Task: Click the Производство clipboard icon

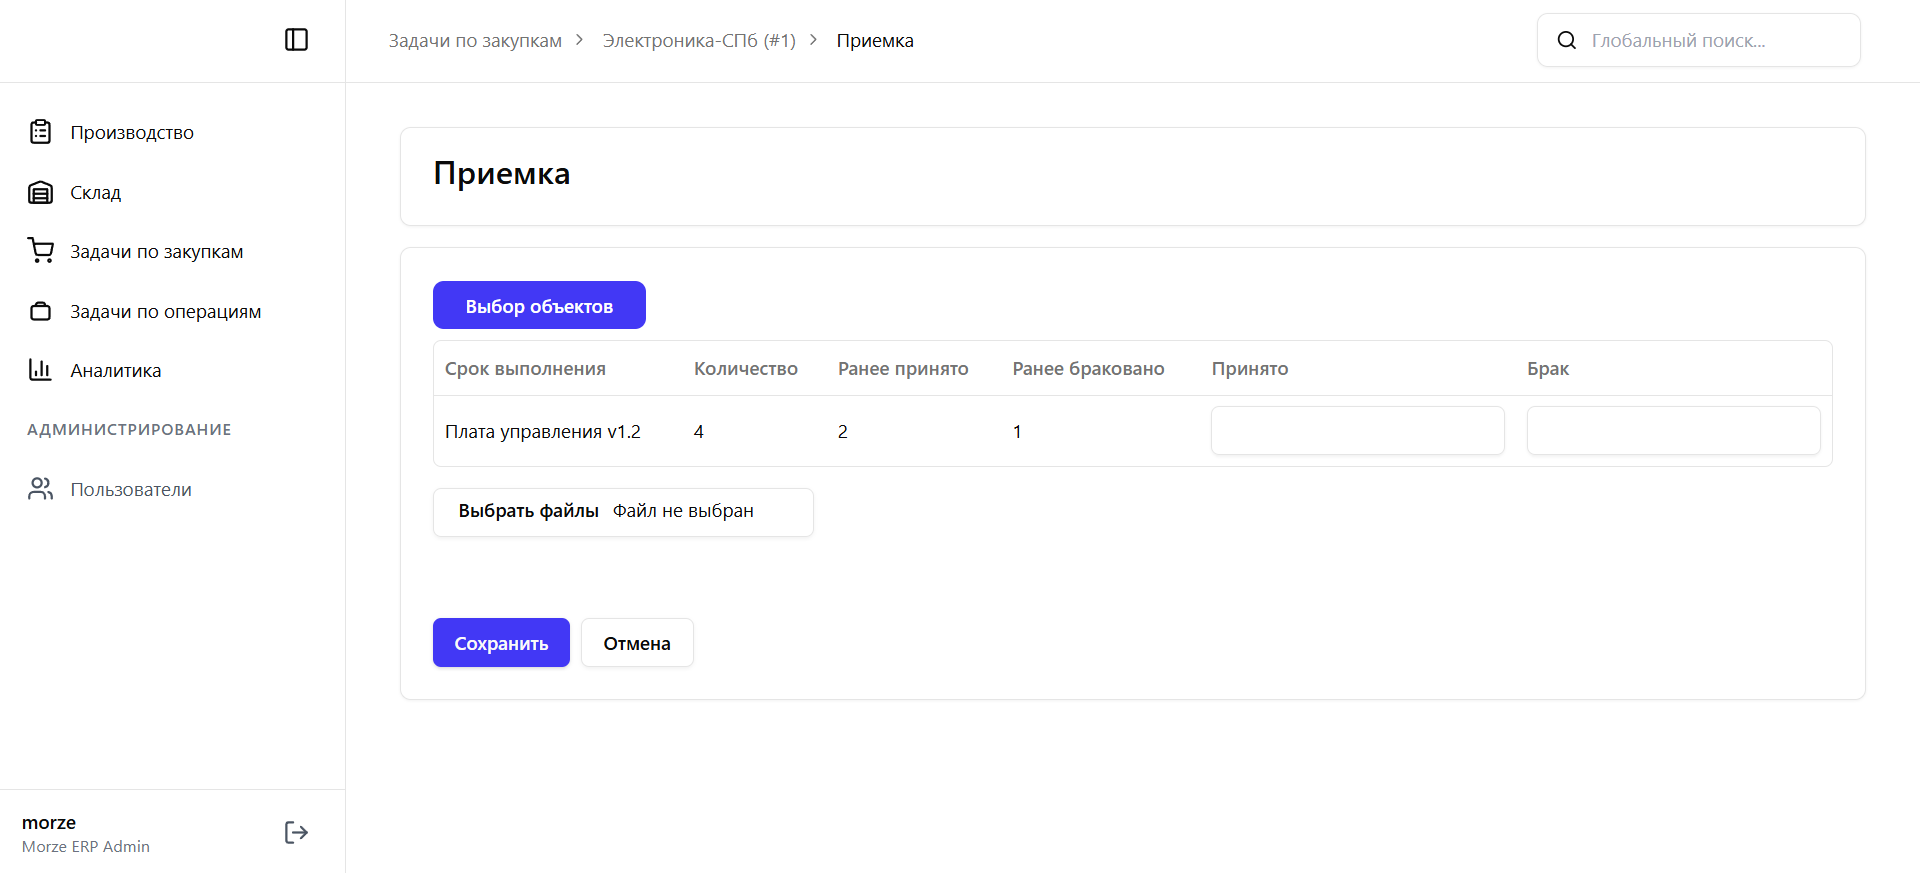Action: click(40, 132)
